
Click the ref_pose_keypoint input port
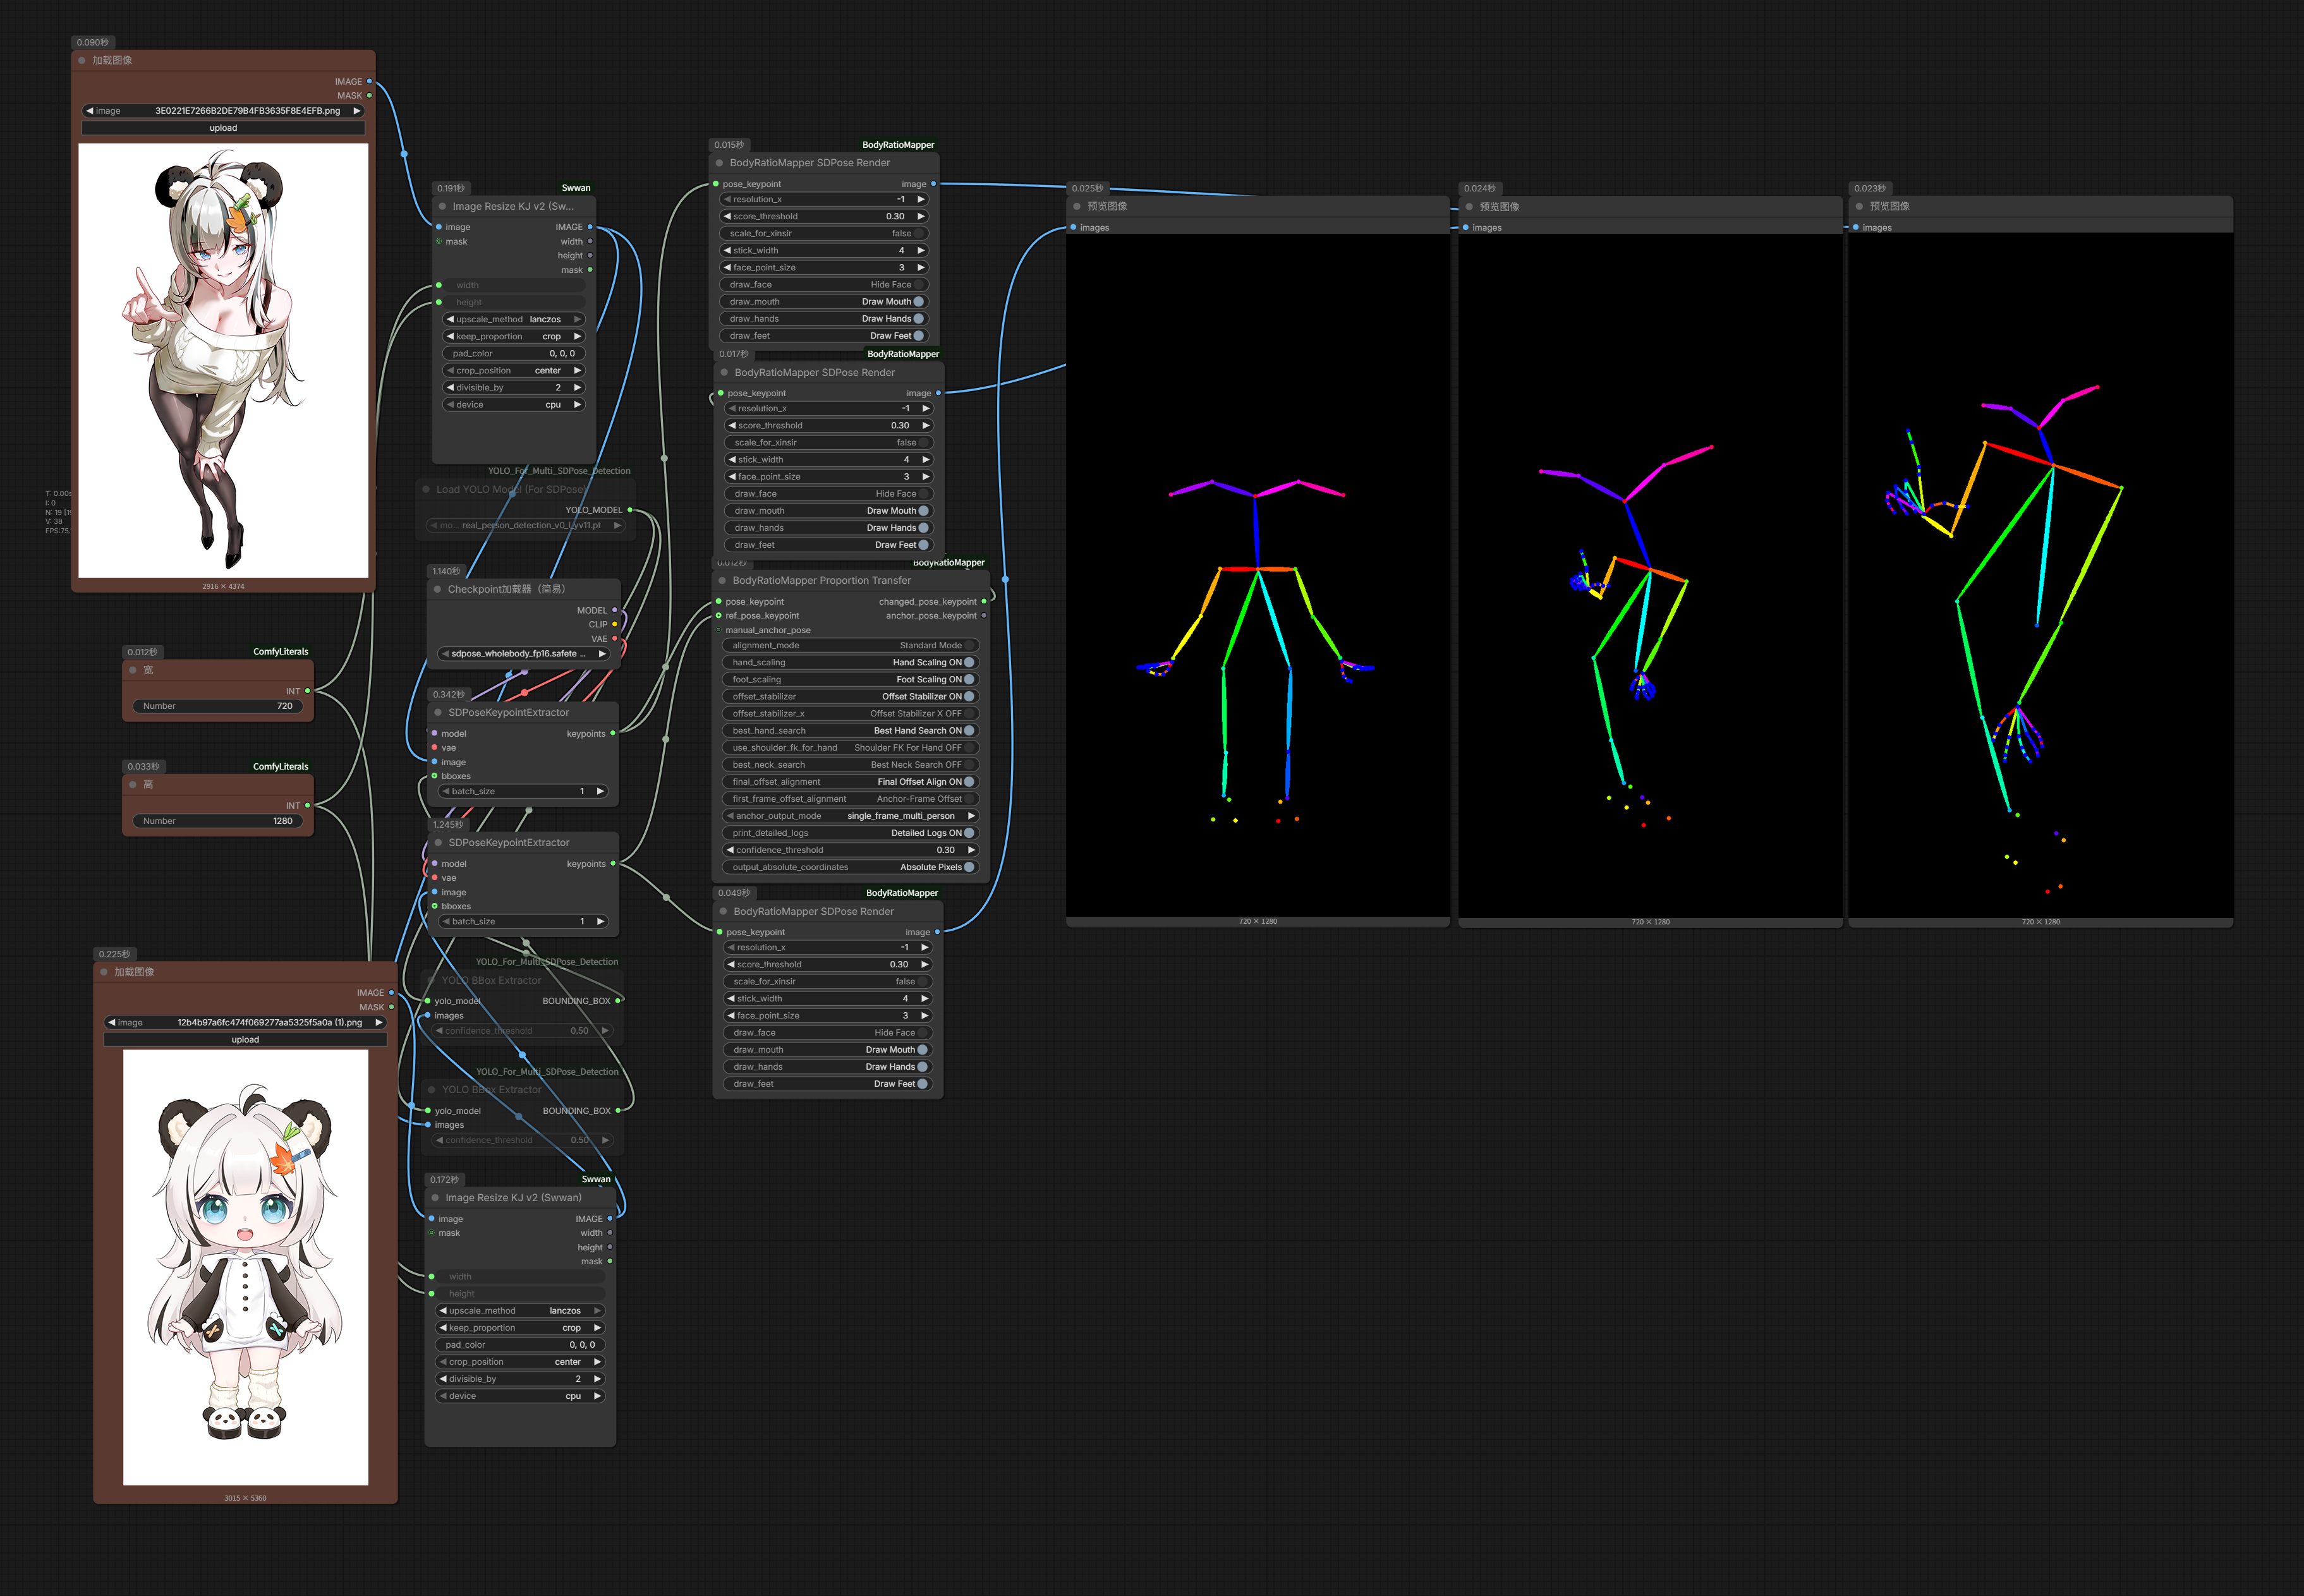tap(718, 616)
